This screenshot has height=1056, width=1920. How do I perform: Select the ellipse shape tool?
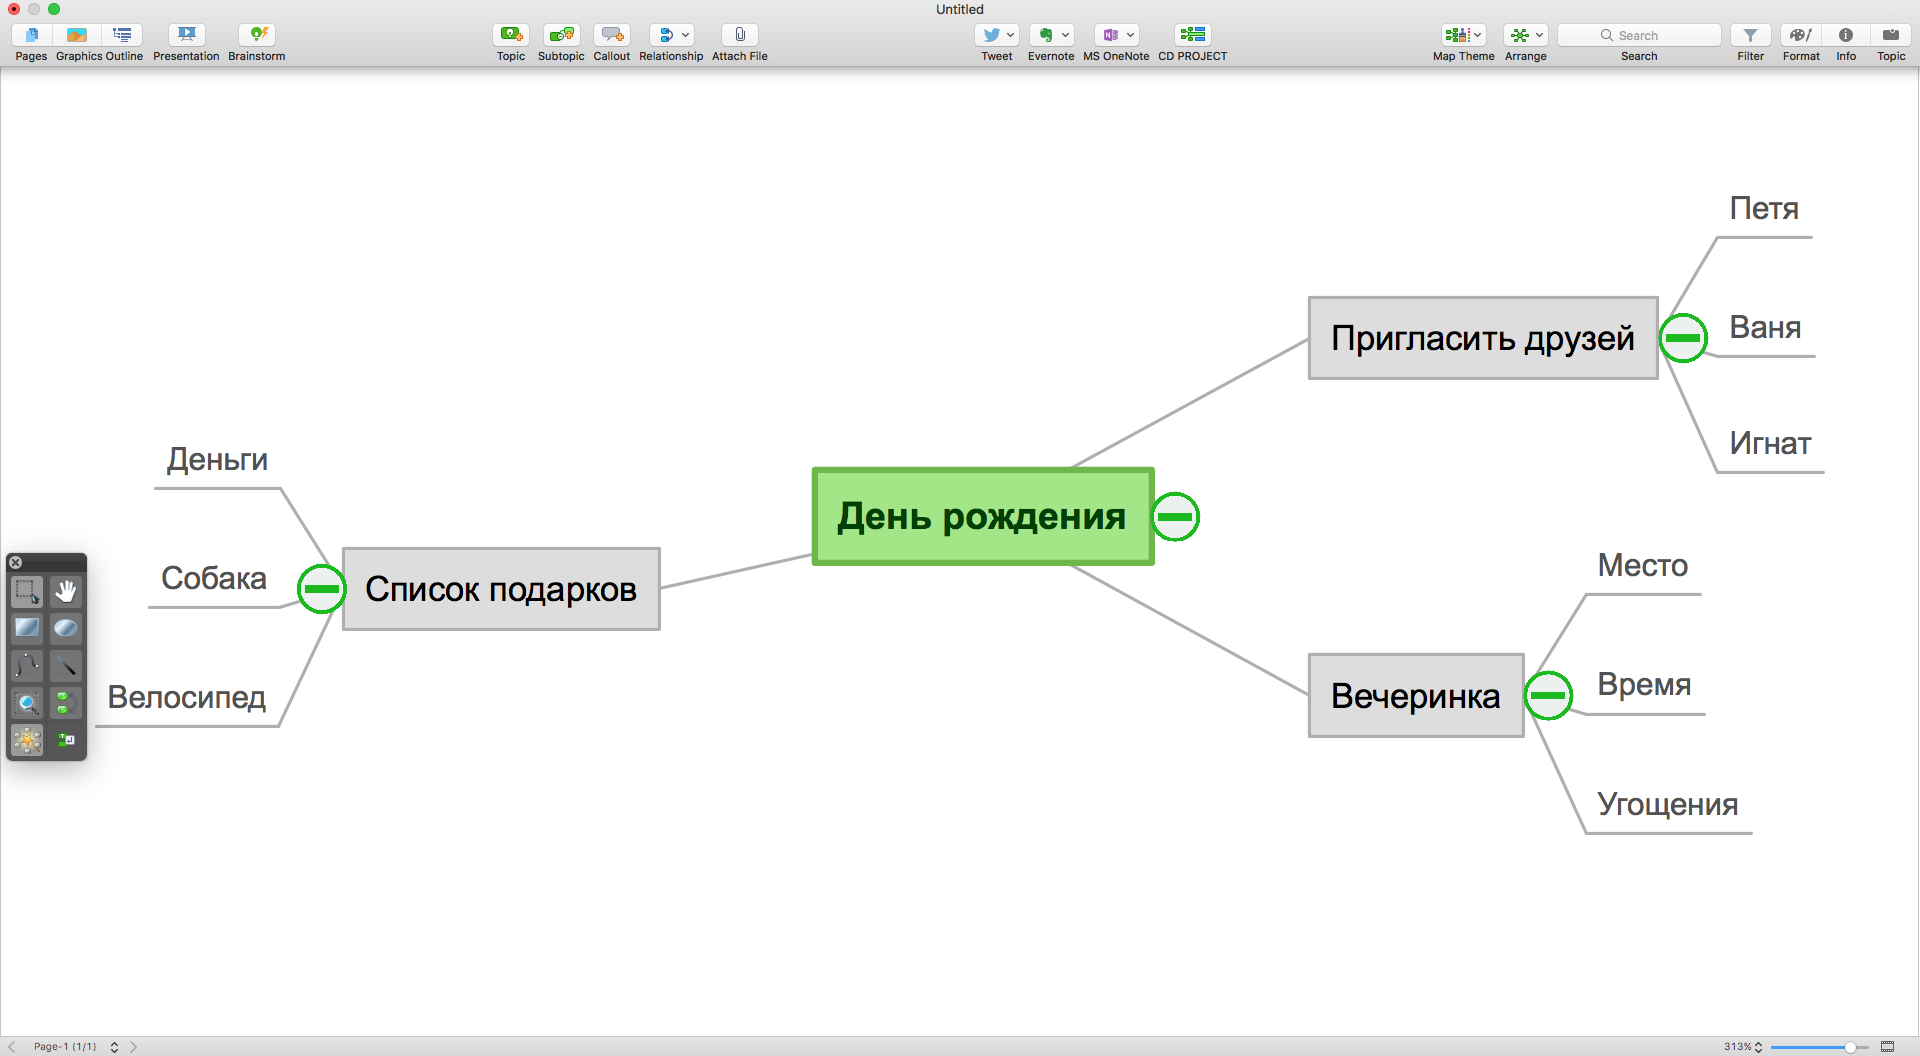(x=66, y=628)
